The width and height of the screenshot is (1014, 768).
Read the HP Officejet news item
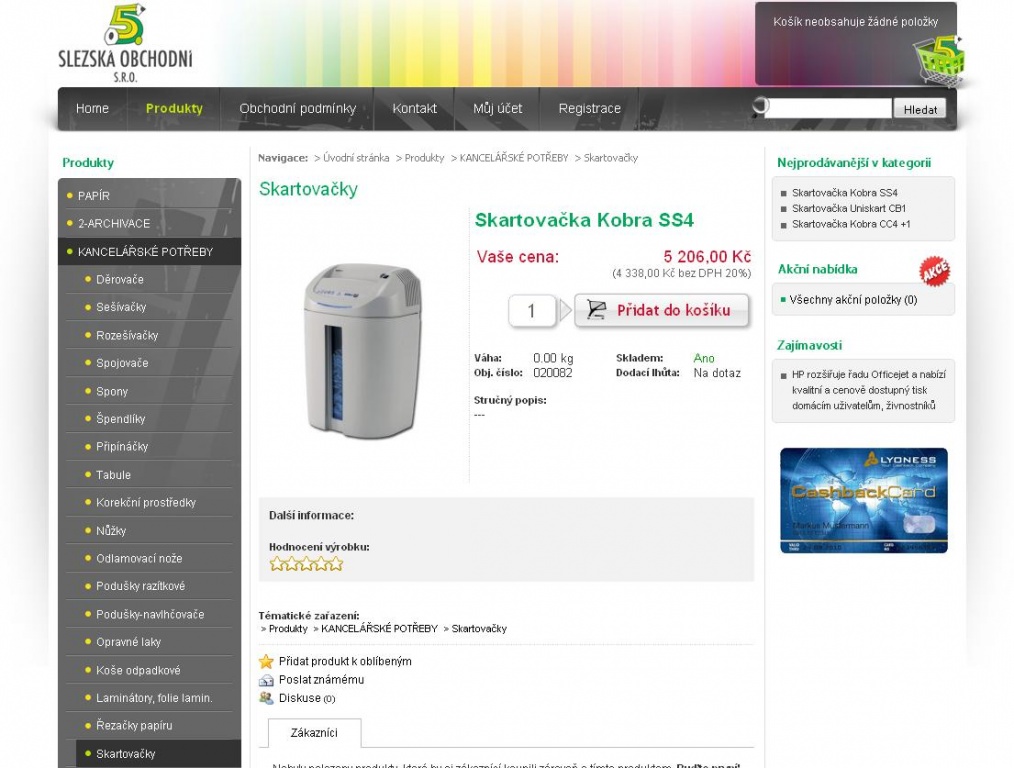click(x=868, y=390)
